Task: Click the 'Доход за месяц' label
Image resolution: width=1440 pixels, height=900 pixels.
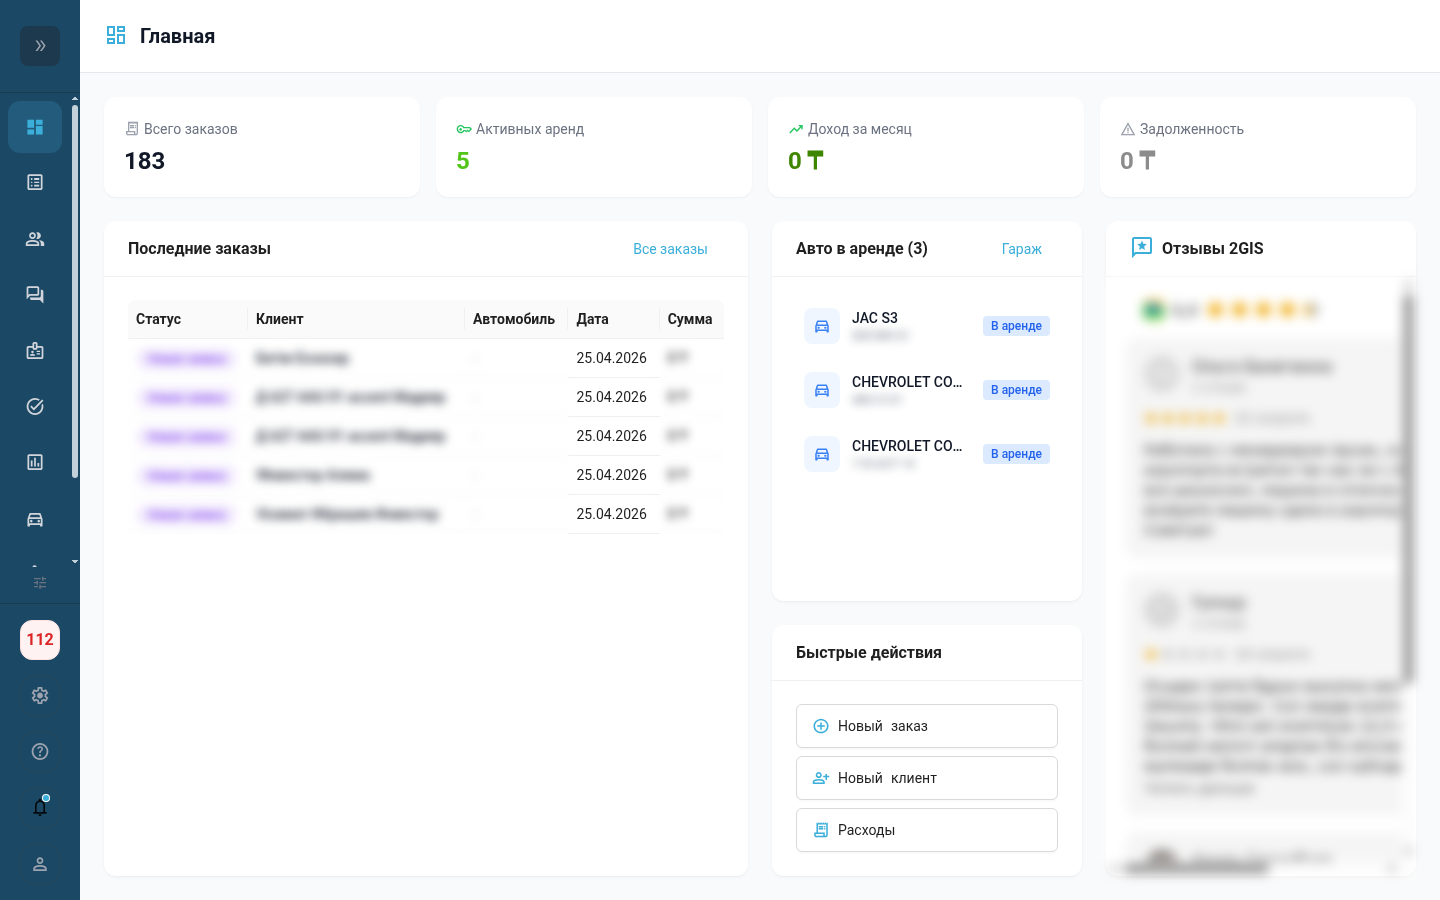Action: point(860,129)
